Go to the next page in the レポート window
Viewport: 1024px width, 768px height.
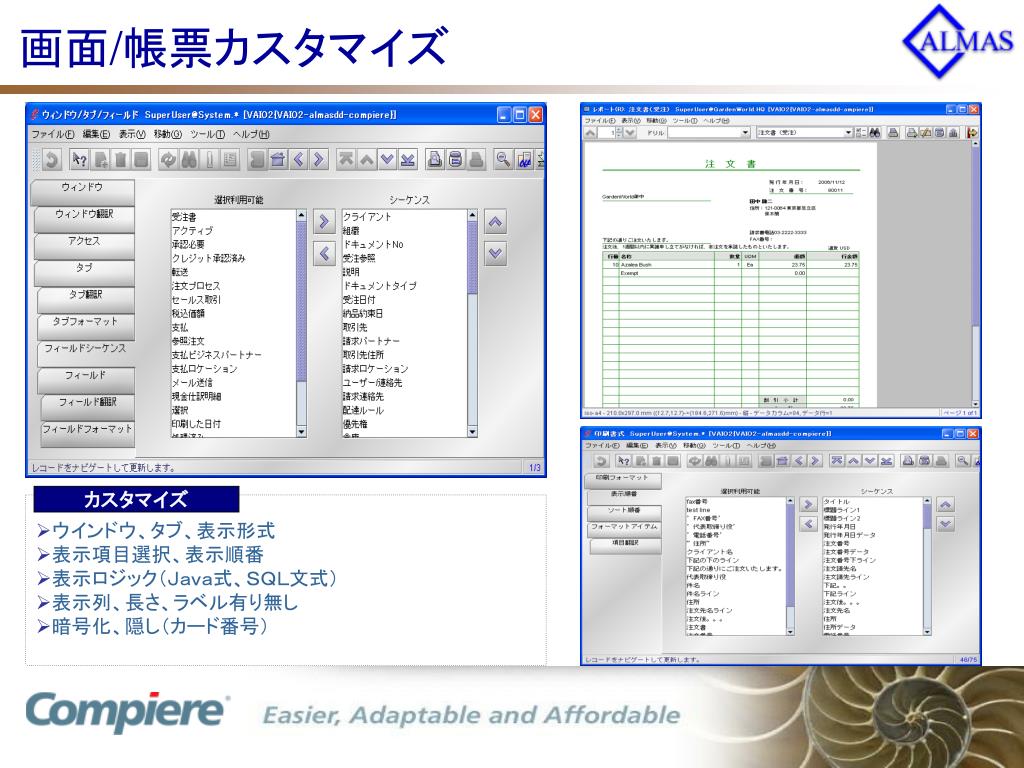(x=630, y=133)
